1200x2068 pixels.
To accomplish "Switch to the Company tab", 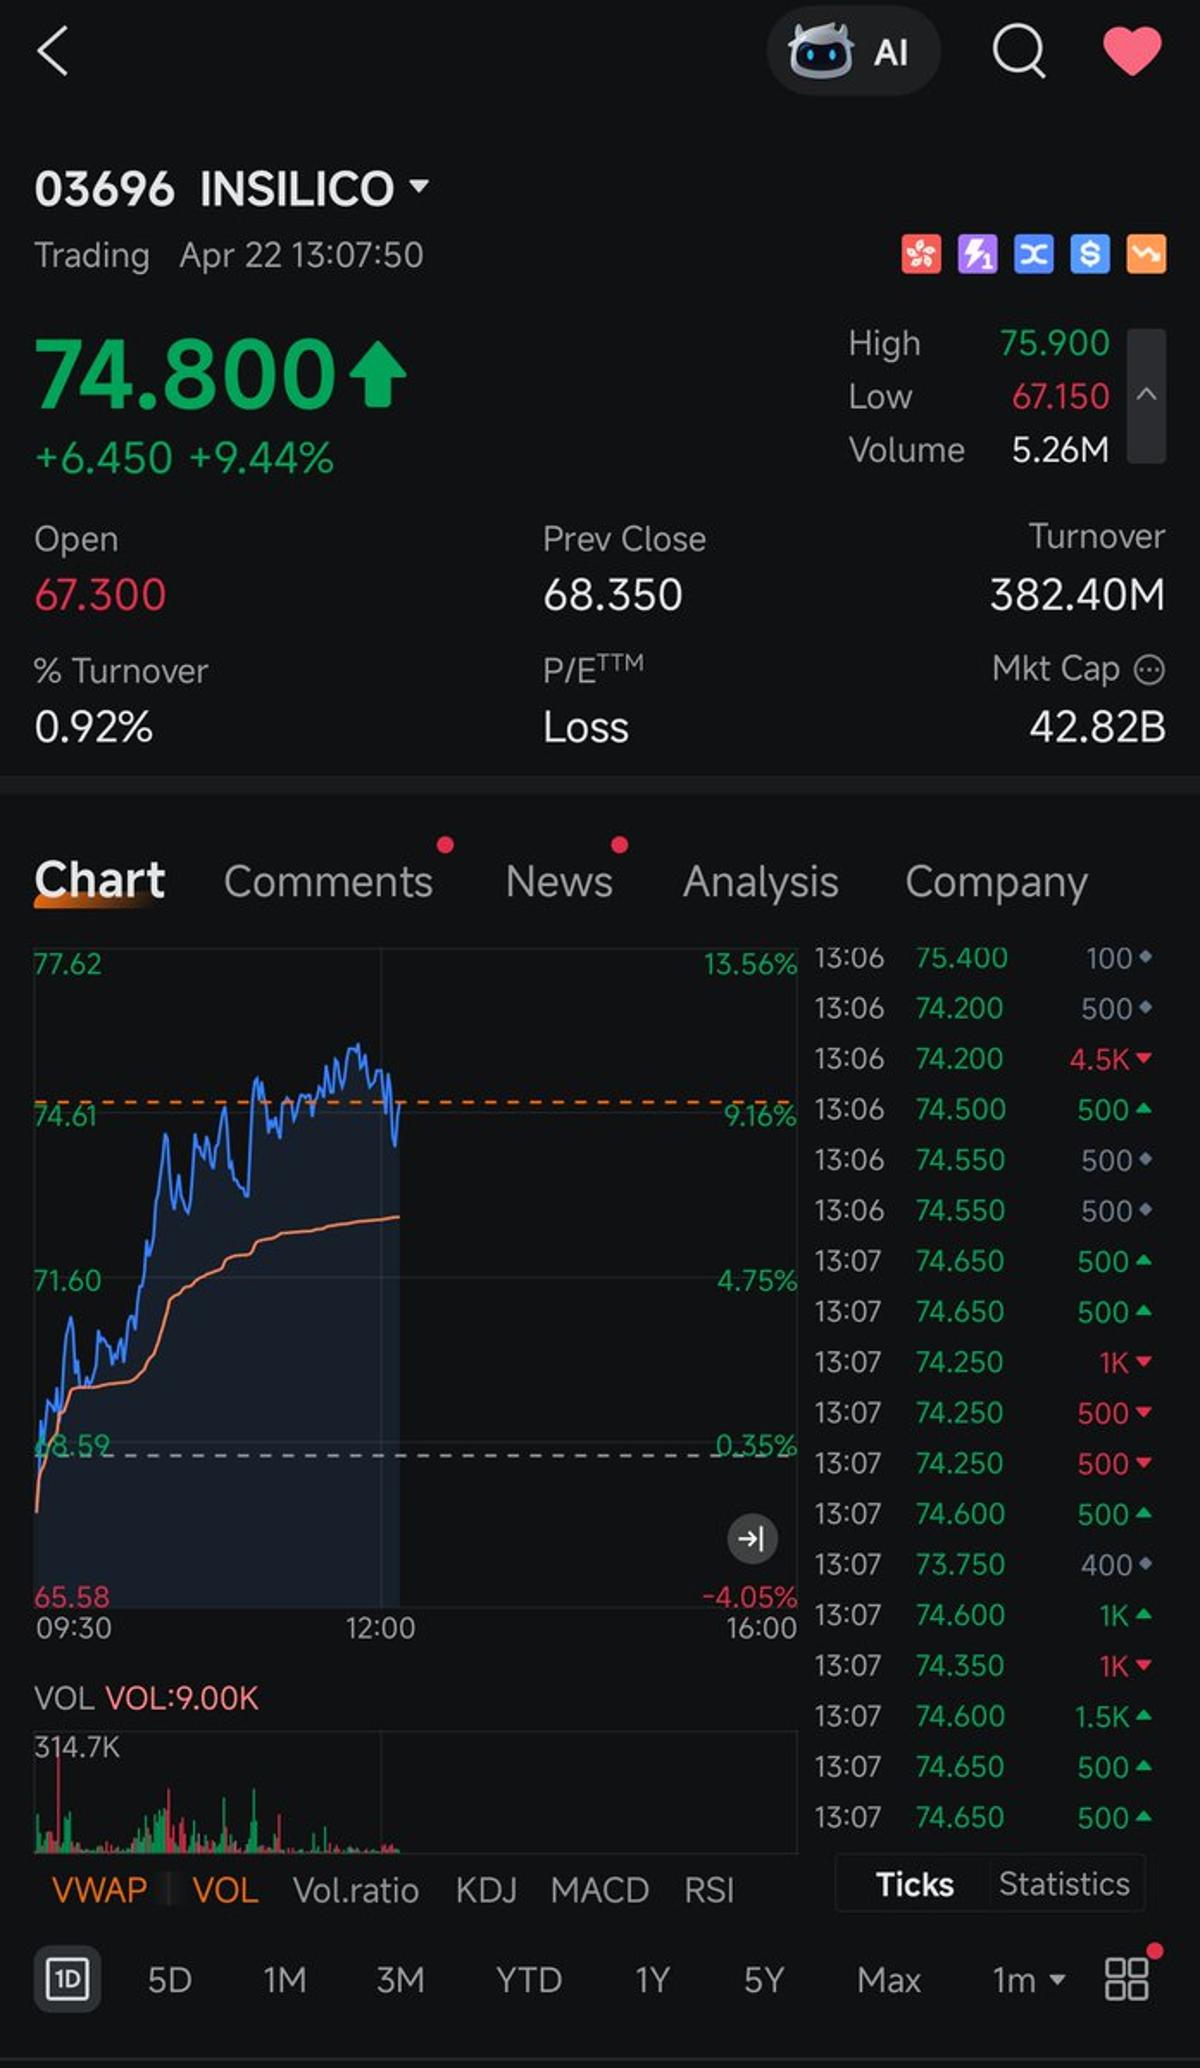I will (x=996, y=881).
